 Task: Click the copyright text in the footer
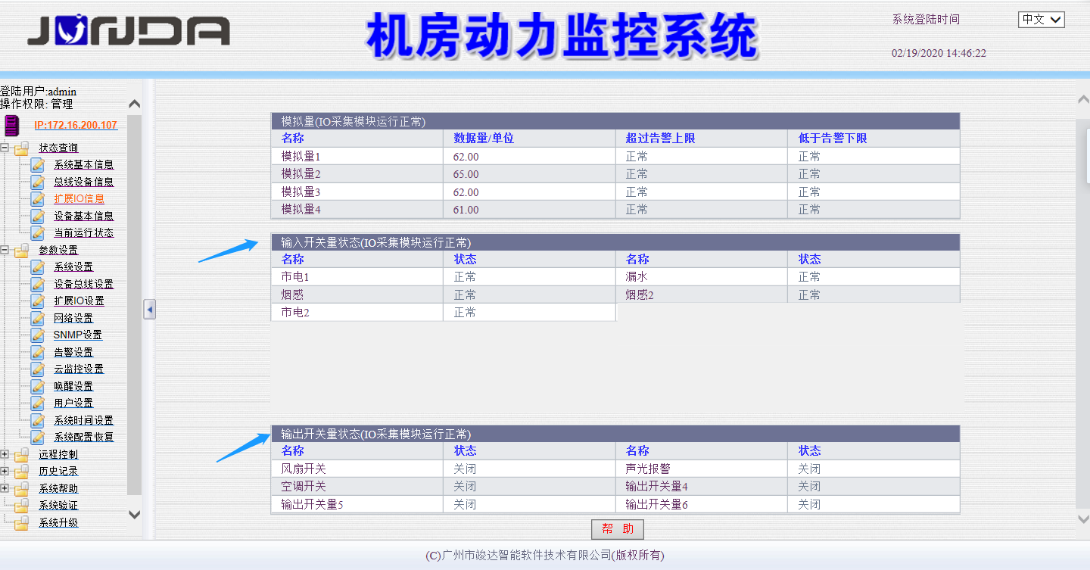pos(544,555)
